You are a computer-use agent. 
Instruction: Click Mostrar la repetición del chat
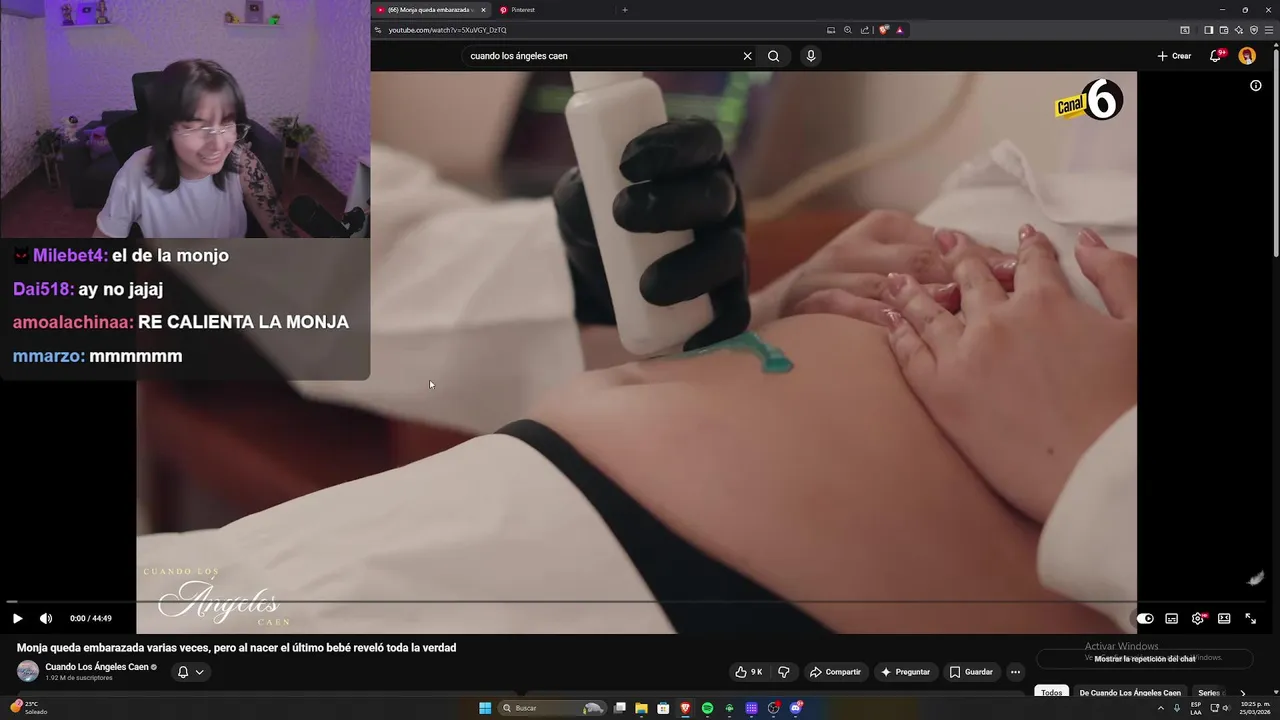[x=1144, y=659]
